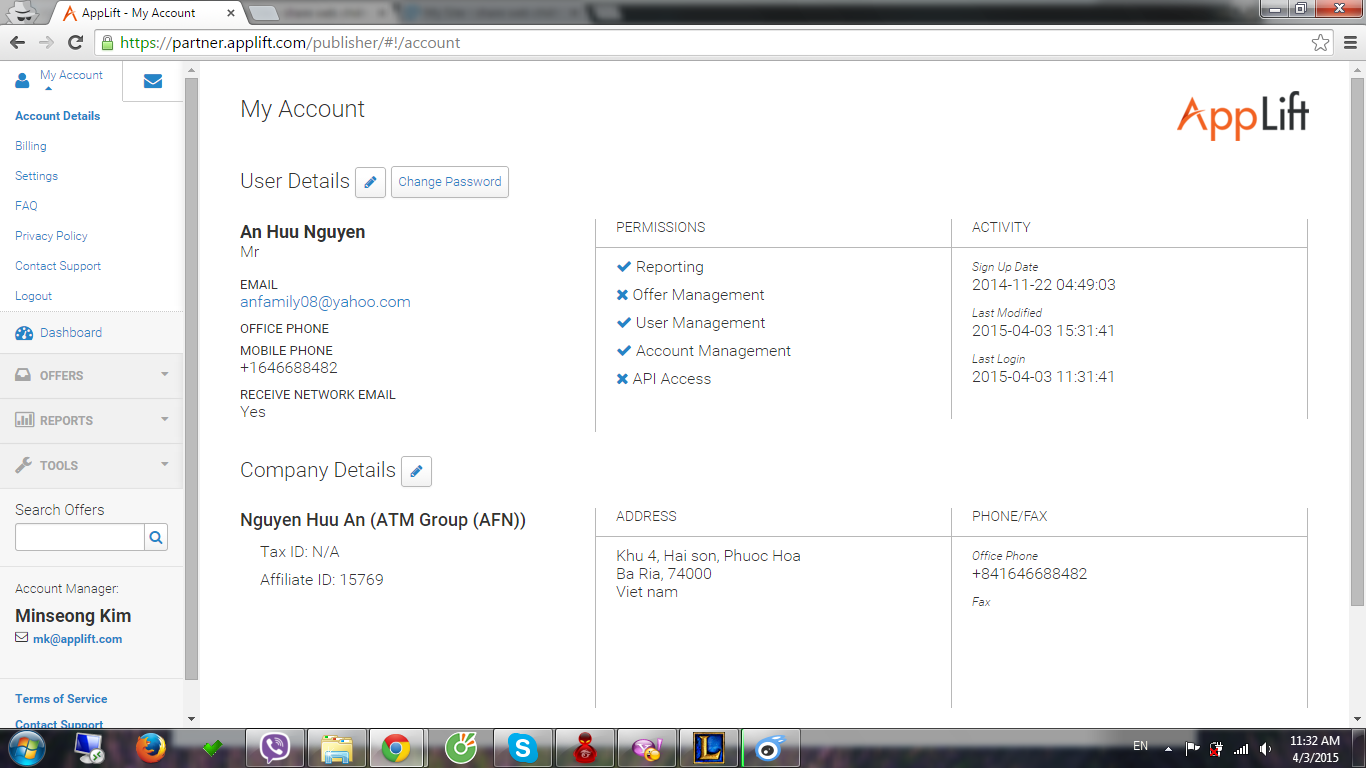Click the office phone number +841646688482
Viewport: 1366px width, 768px height.
point(1030,574)
